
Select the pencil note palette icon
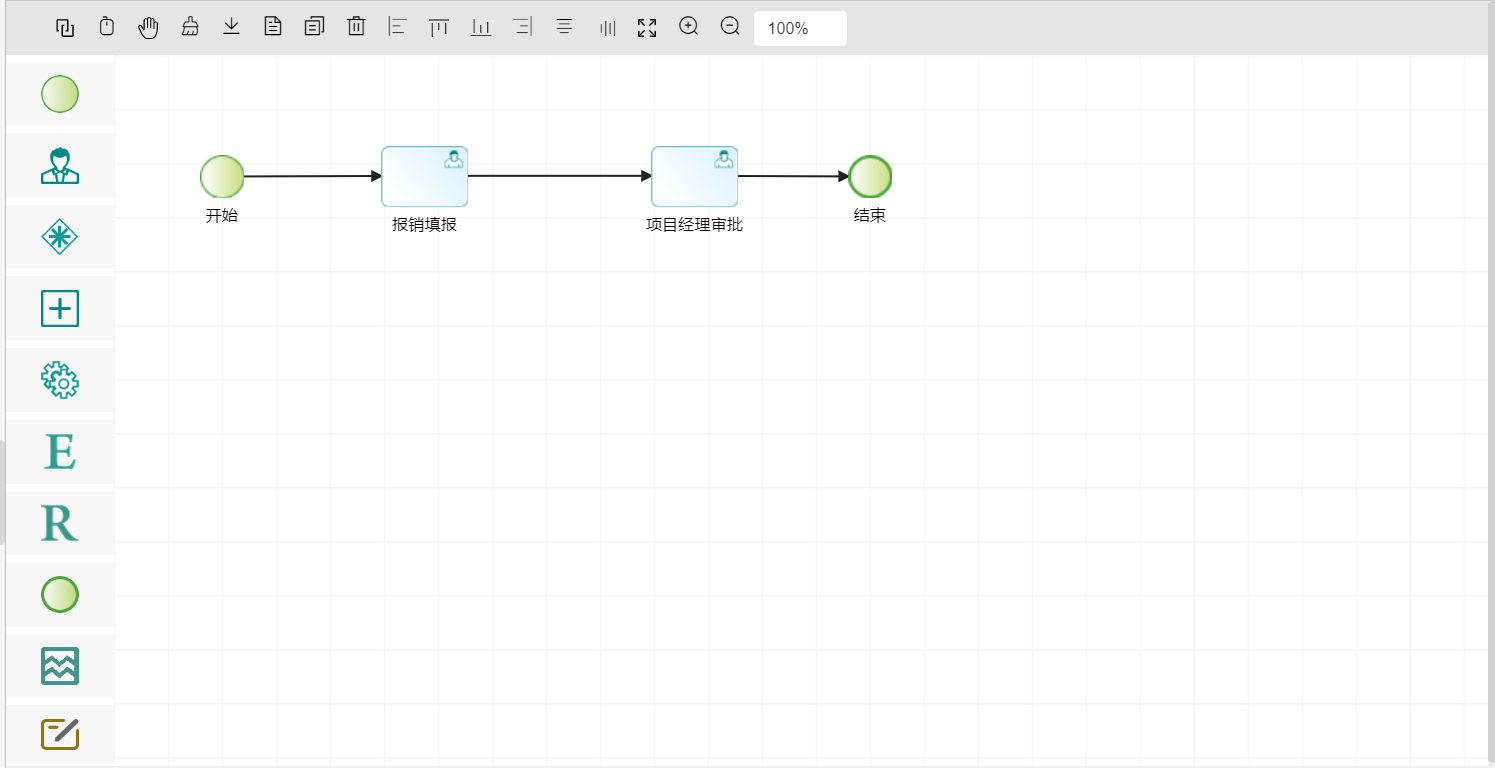tap(60, 735)
